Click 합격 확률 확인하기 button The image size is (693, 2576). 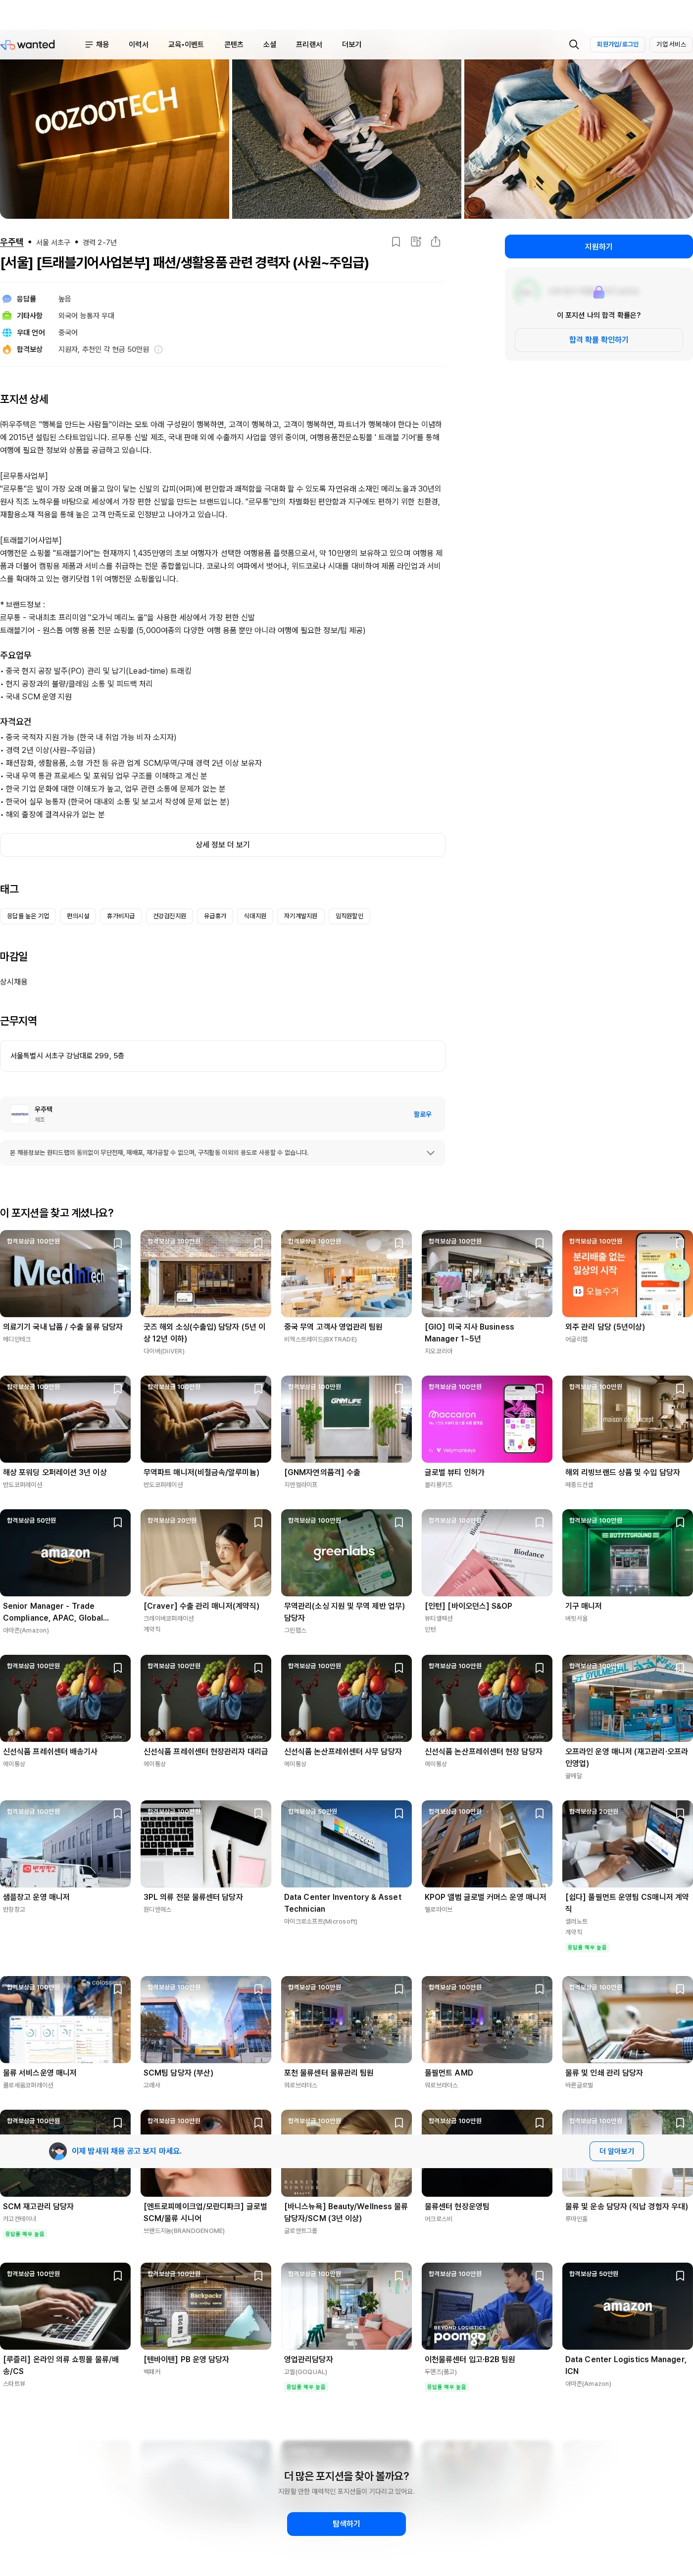click(x=598, y=340)
